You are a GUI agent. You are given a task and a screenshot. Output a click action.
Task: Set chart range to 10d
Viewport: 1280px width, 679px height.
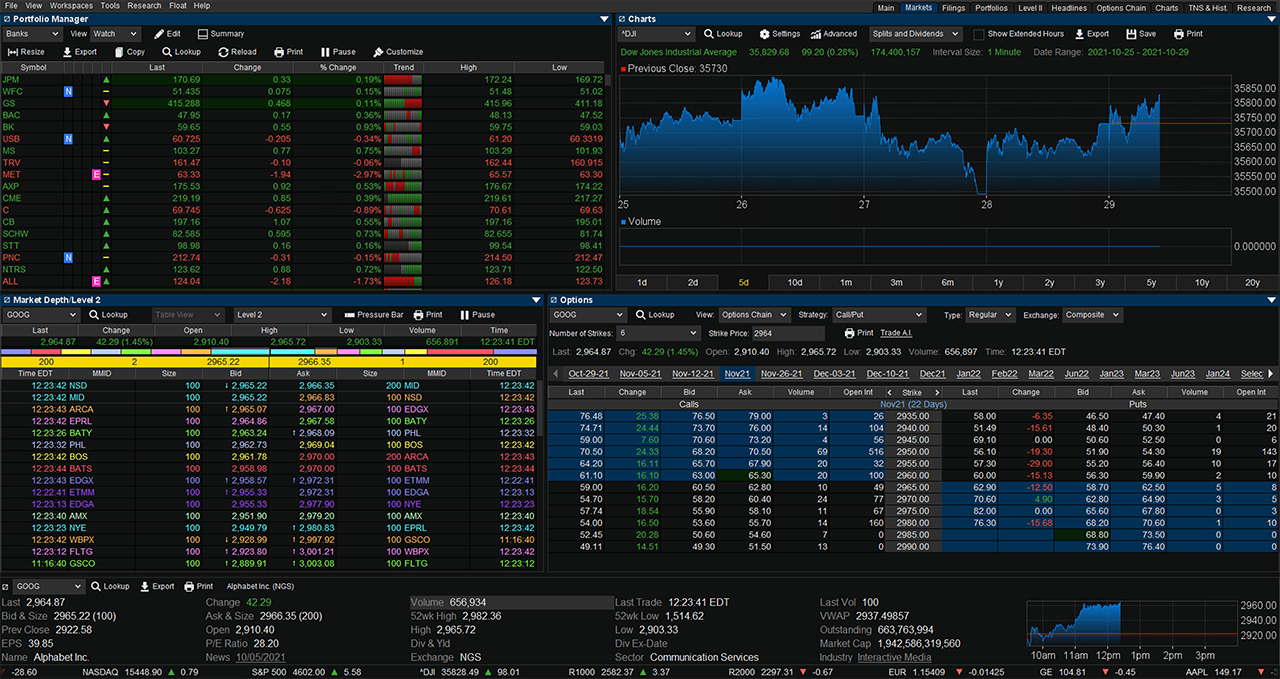795,283
